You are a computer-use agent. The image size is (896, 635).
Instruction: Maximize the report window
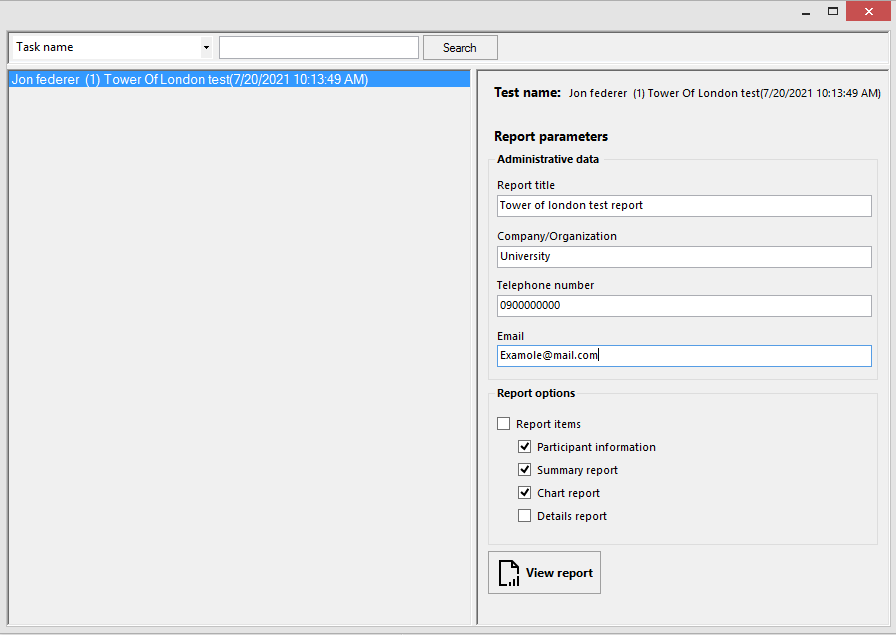pyautogui.click(x=833, y=11)
